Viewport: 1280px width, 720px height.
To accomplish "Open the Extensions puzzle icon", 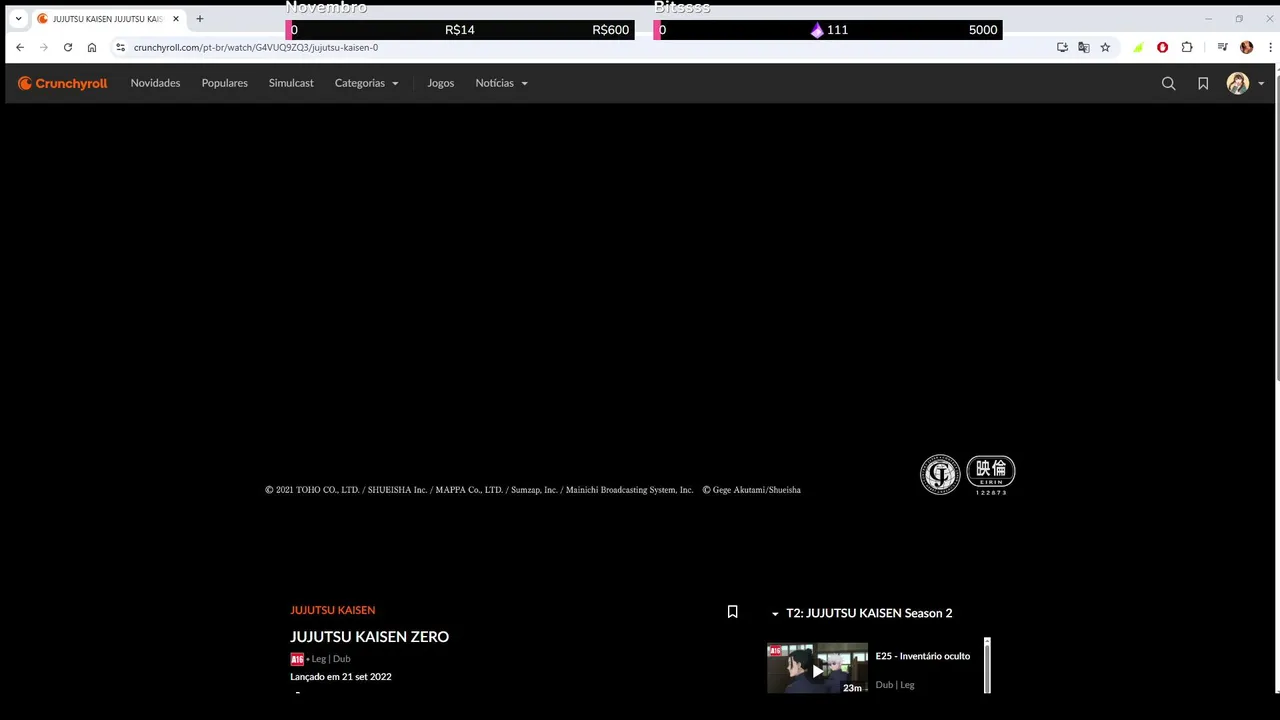I will tap(1187, 47).
